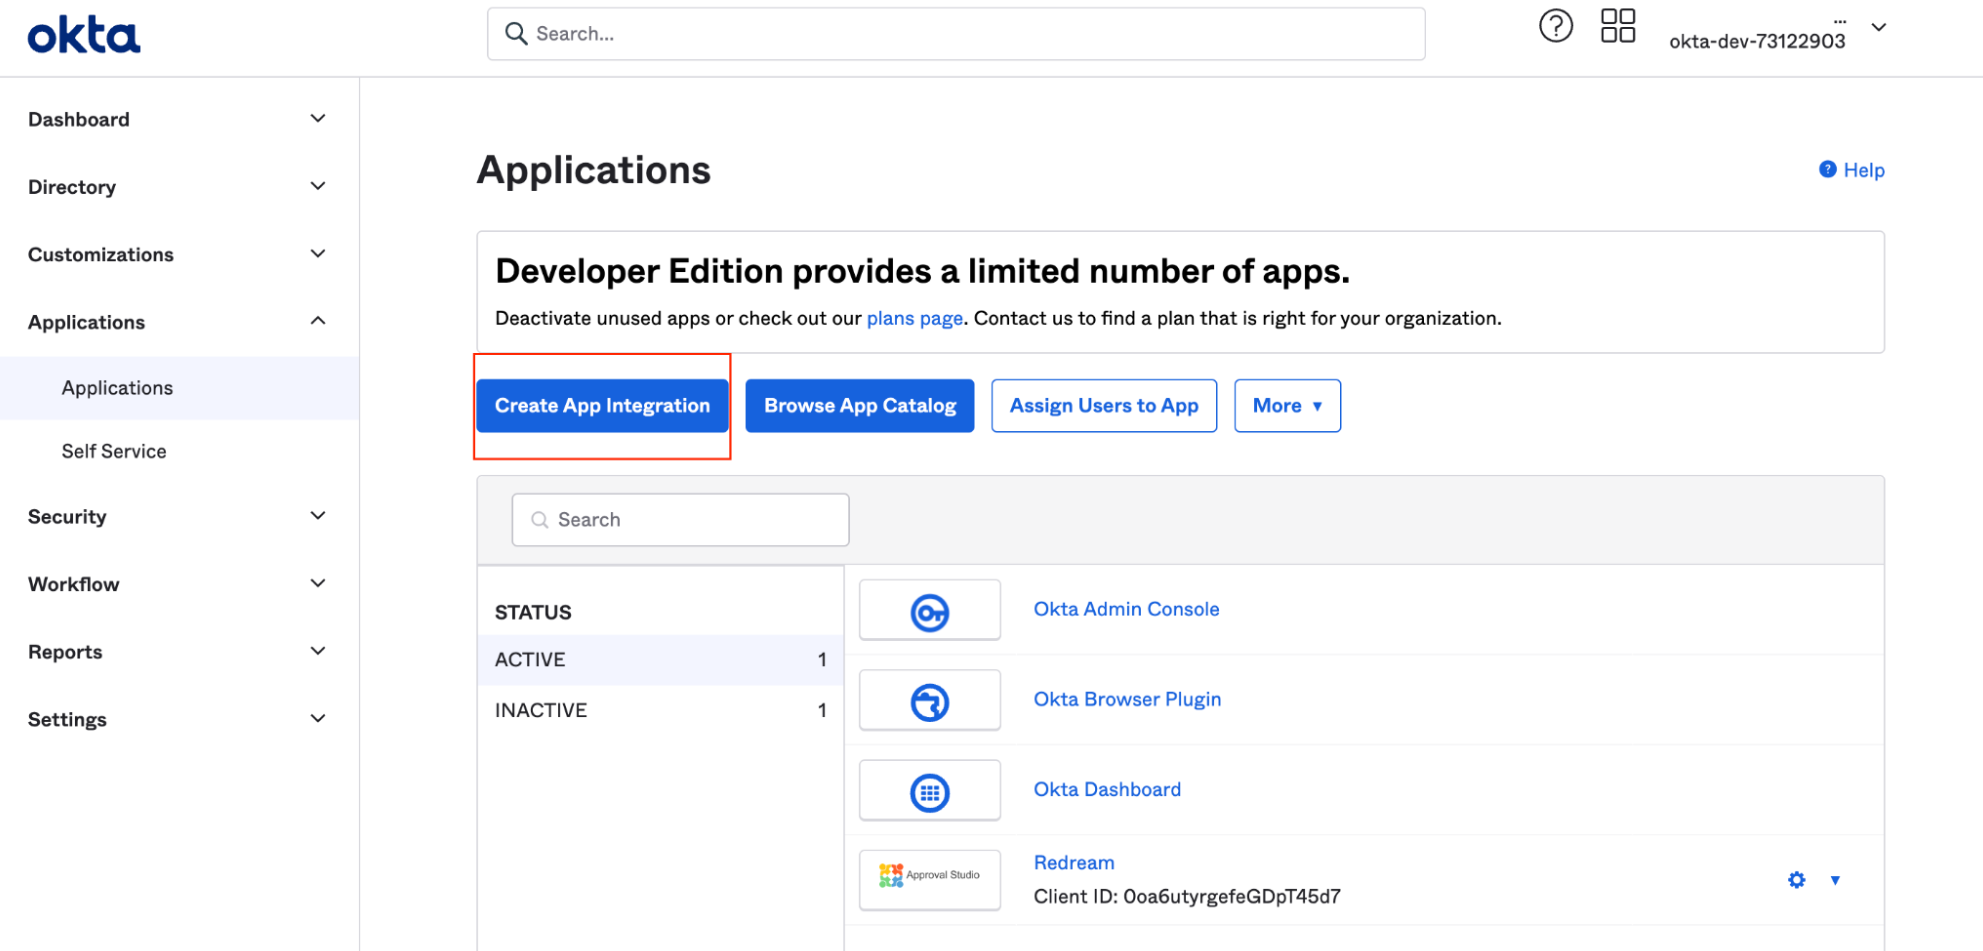
Task: Open the plans page link
Action: point(914,318)
